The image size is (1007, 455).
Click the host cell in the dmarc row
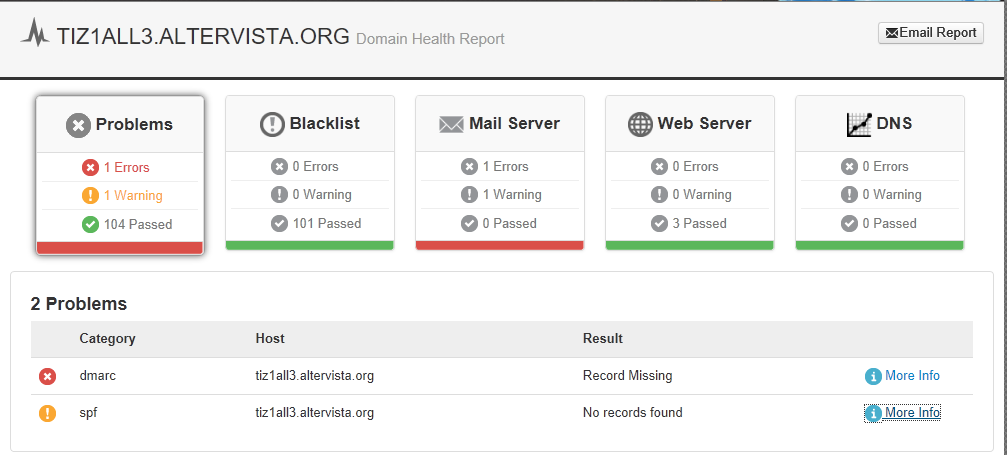click(x=315, y=376)
